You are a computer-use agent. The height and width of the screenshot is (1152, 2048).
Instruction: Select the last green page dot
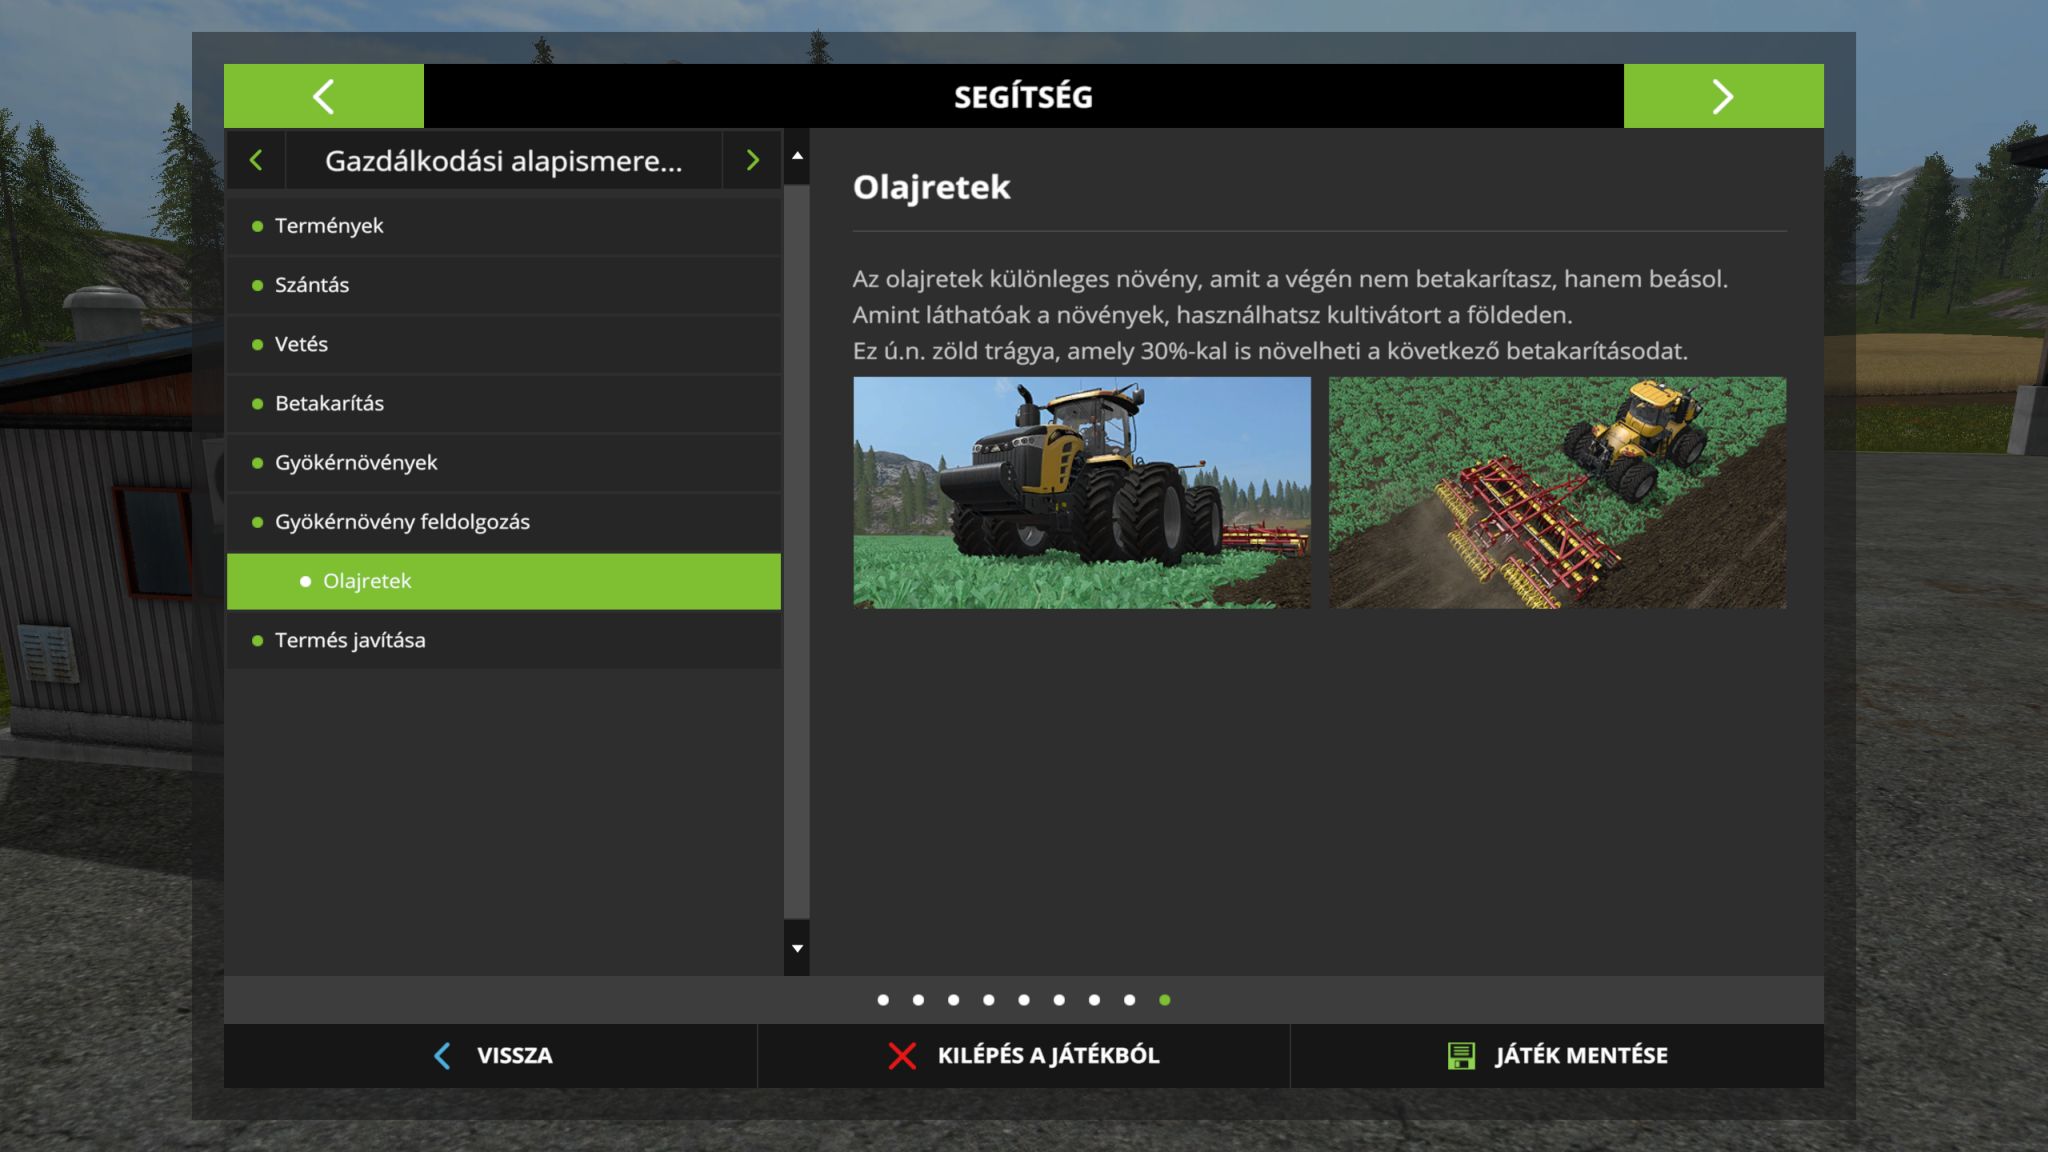point(1164,1000)
